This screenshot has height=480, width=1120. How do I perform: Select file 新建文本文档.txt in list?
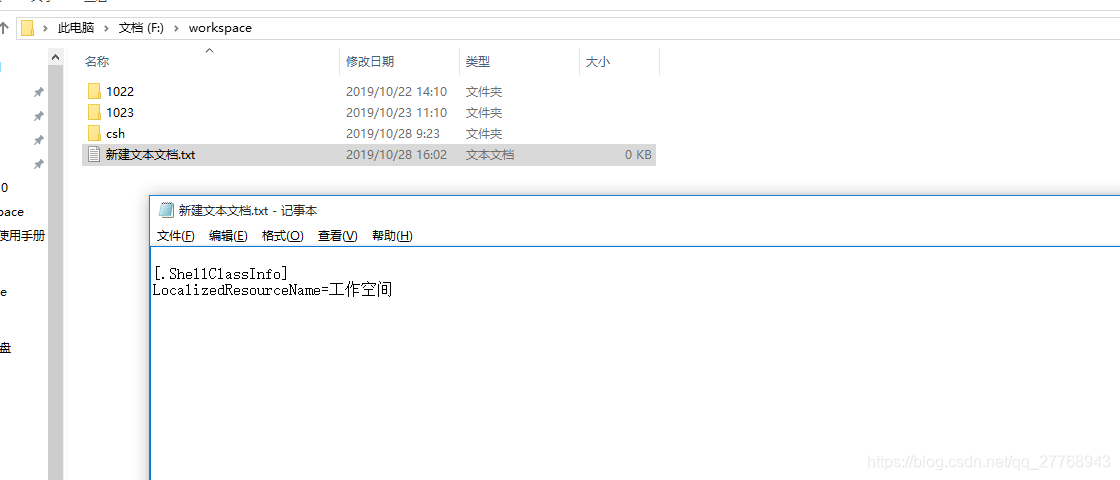point(150,154)
